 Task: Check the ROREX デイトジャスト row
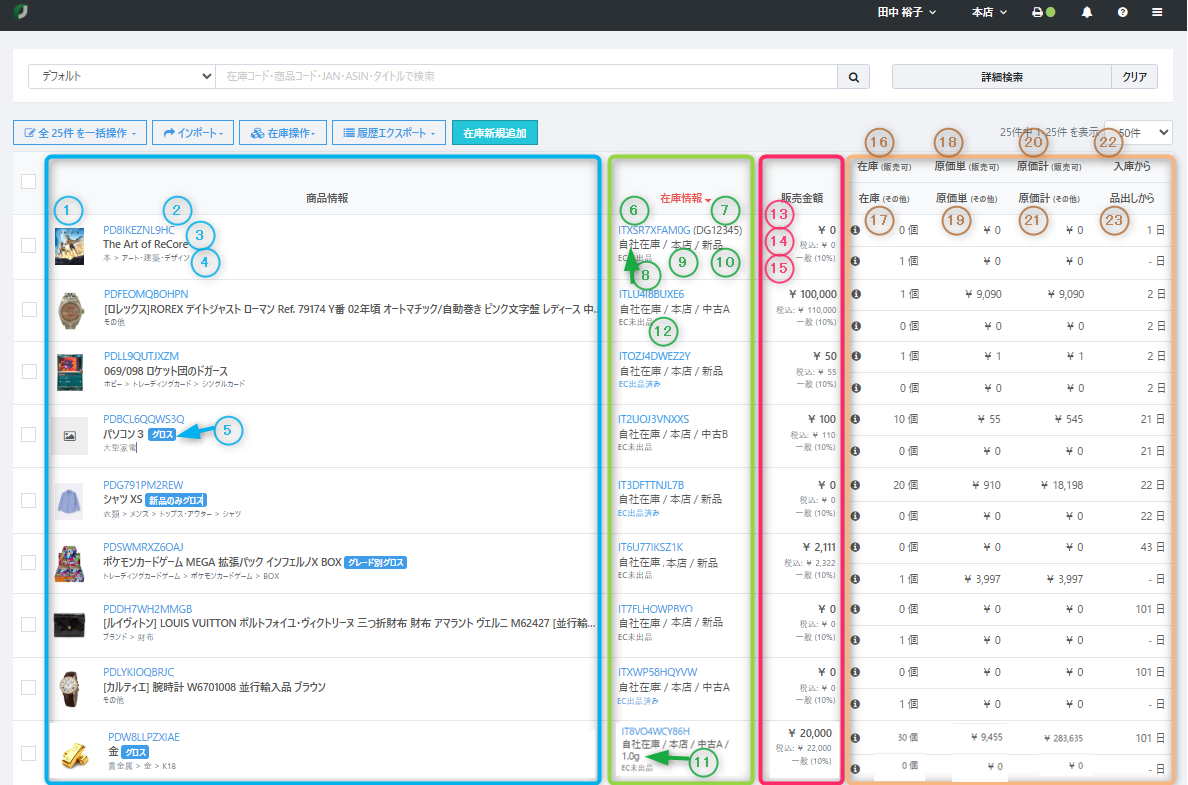pos(29,309)
